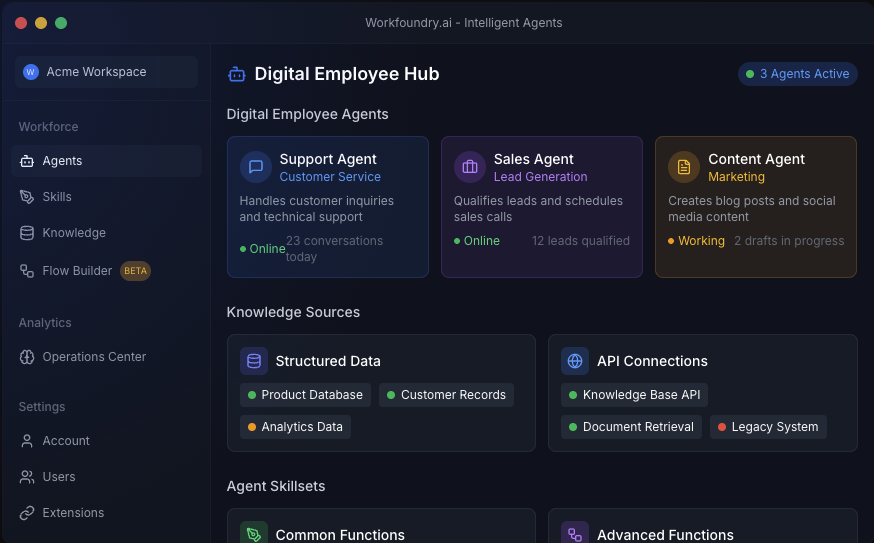Navigate to Operations Center
This screenshot has width=874, height=543.
[94, 357]
